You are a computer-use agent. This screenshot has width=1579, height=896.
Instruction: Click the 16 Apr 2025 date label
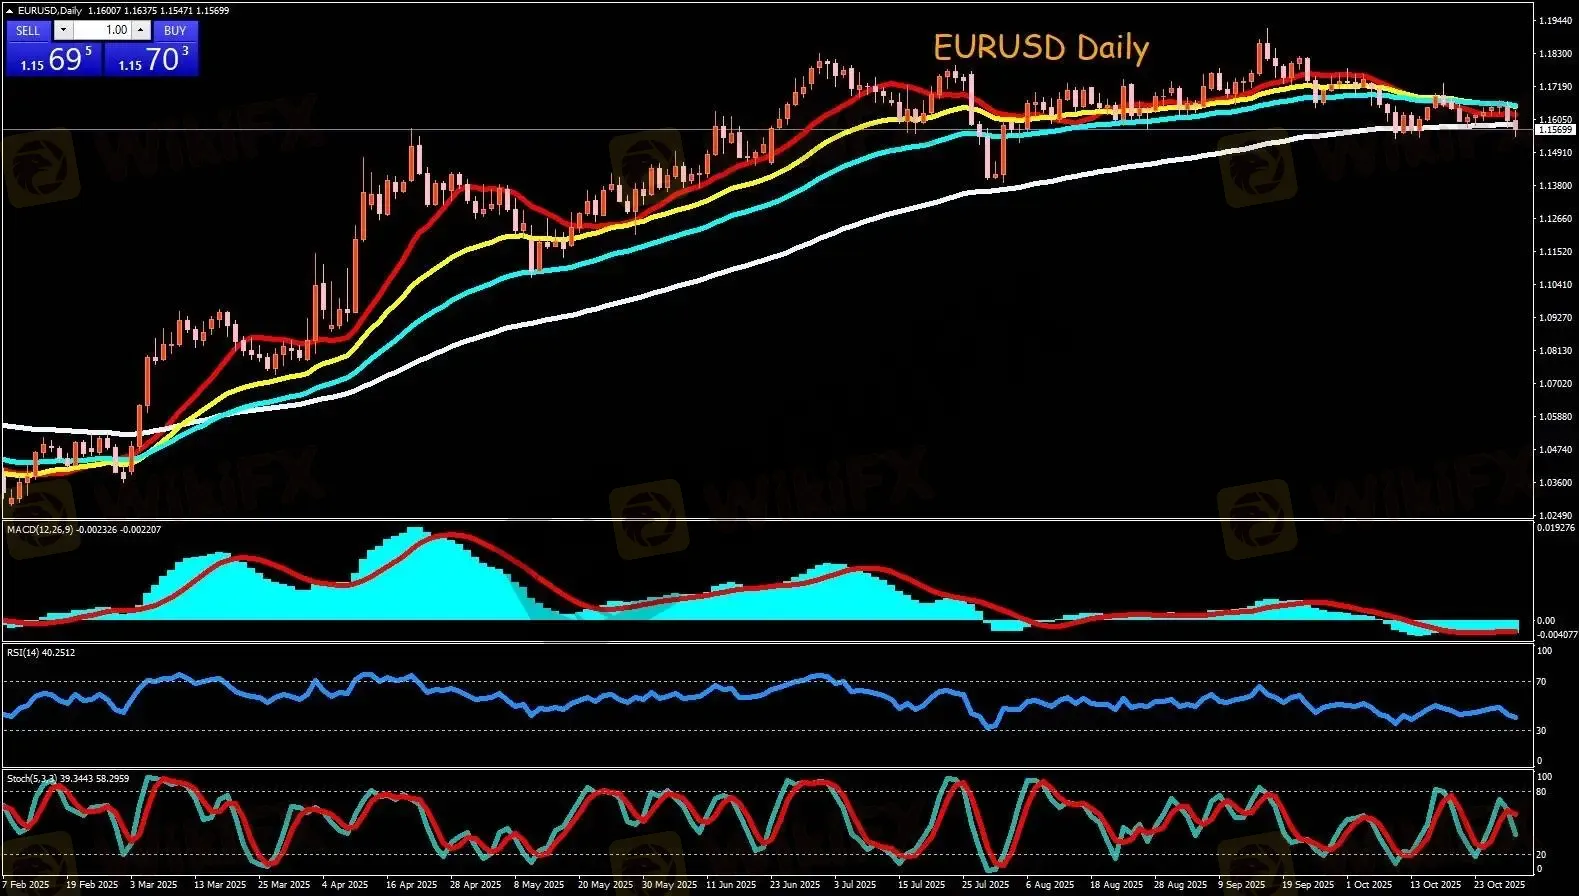coord(411,885)
